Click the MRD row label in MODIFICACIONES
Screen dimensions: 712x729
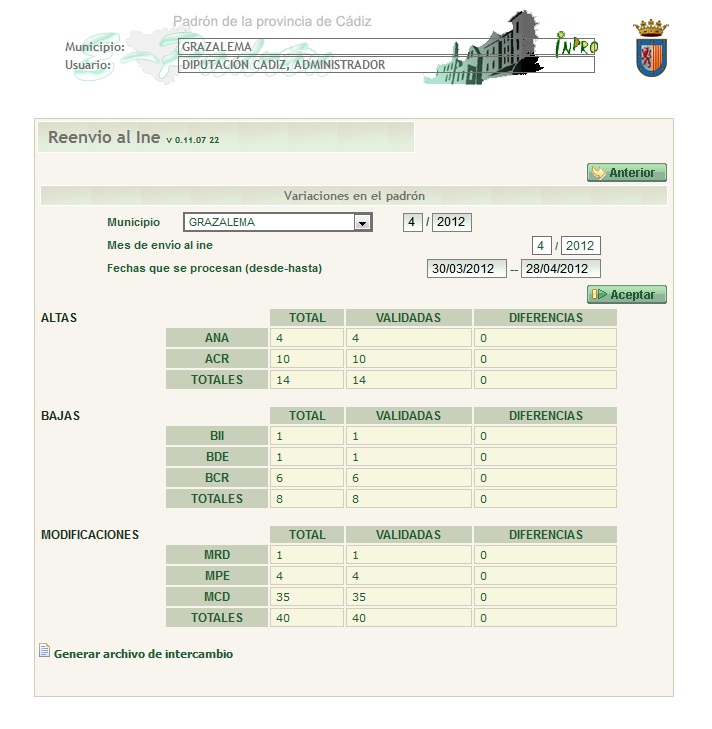pyautogui.click(x=217, y=555)
